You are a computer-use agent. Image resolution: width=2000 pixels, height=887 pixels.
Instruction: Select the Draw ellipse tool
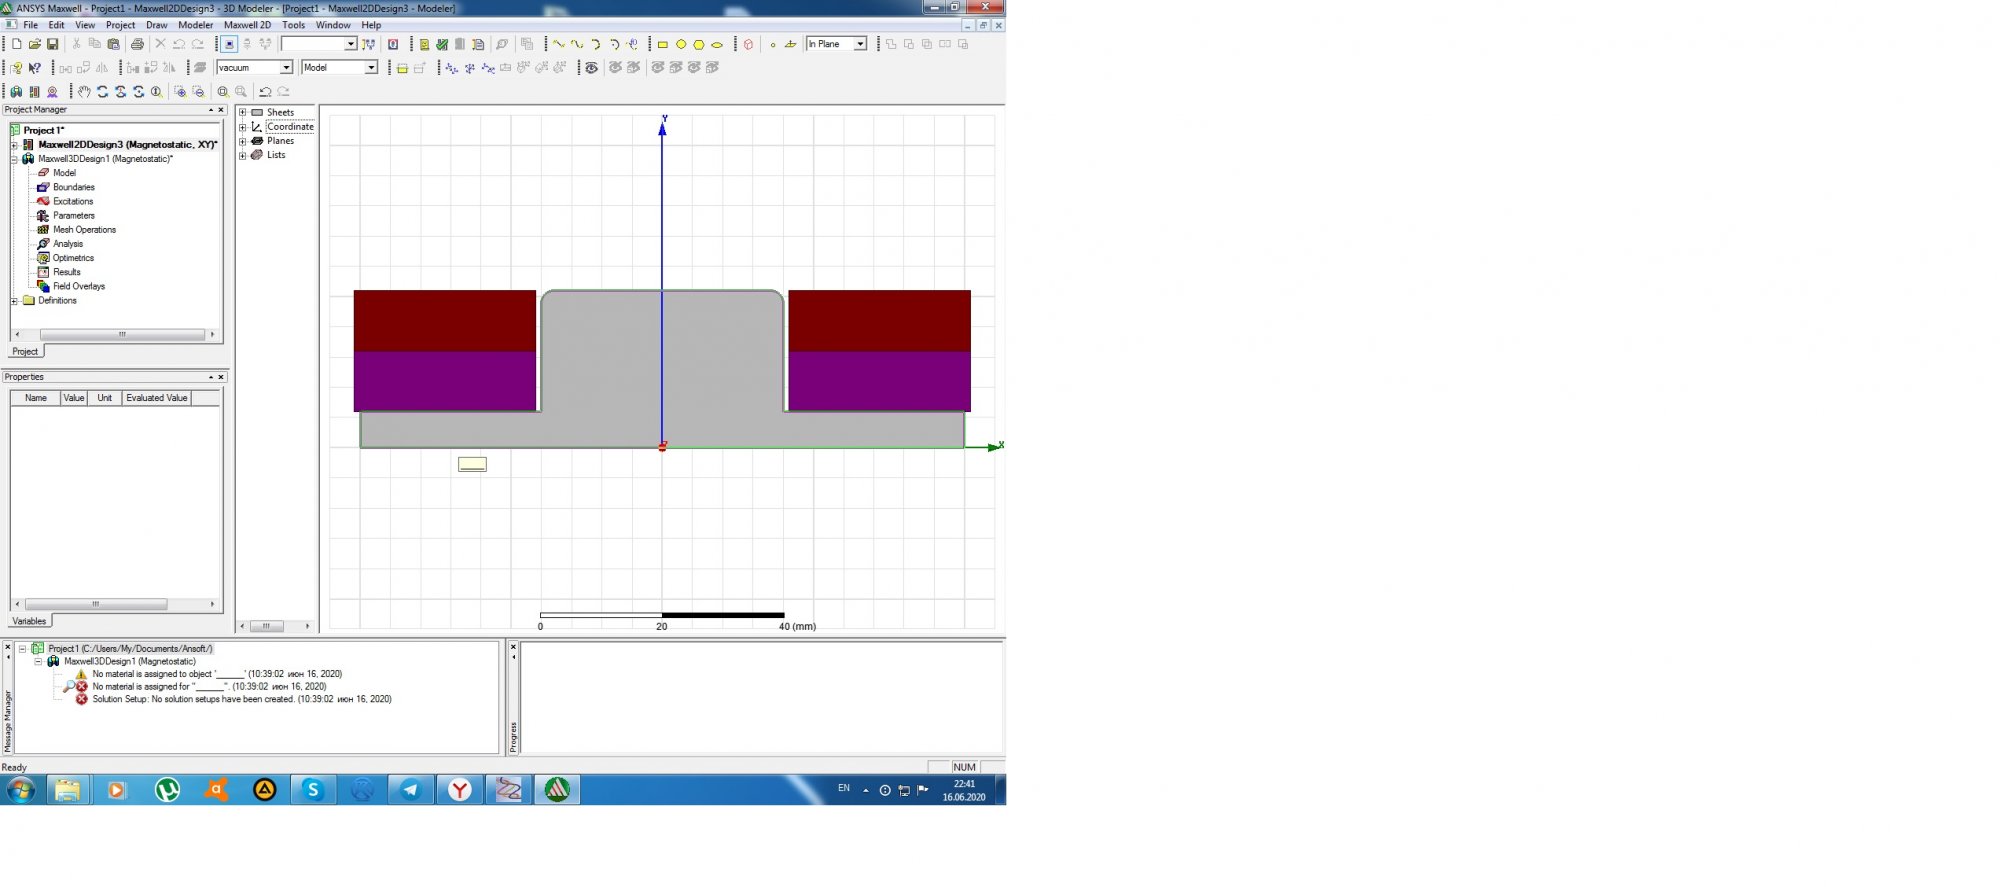(717, 44)
